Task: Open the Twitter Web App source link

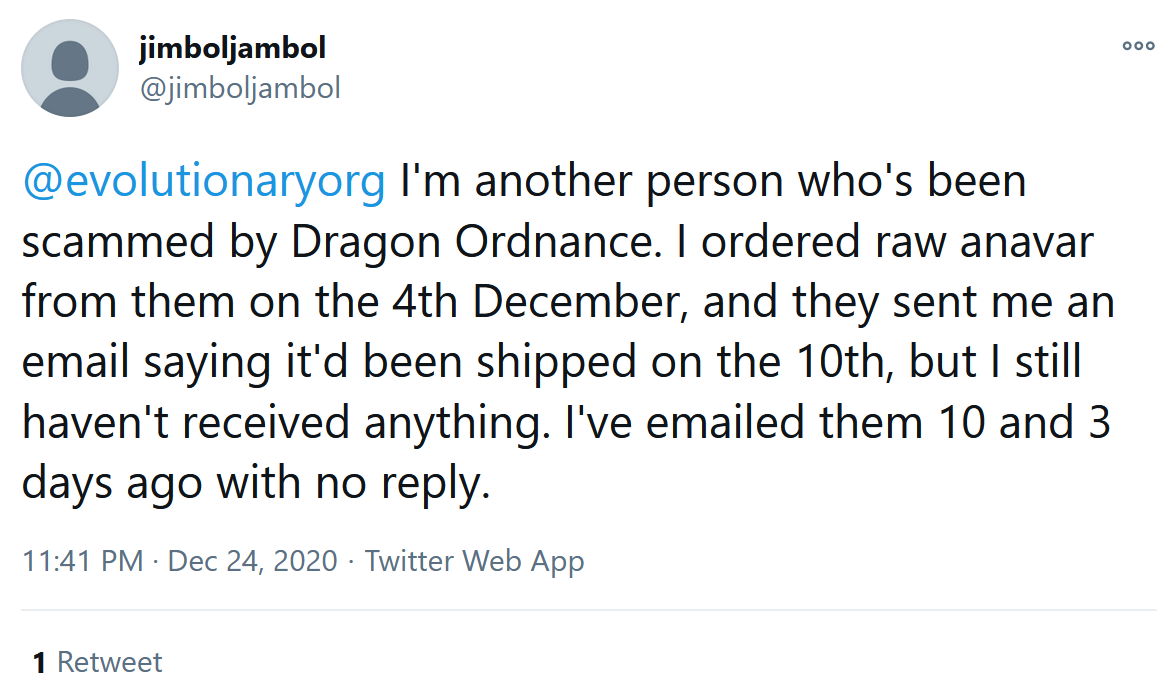Action: pos(474,561)
